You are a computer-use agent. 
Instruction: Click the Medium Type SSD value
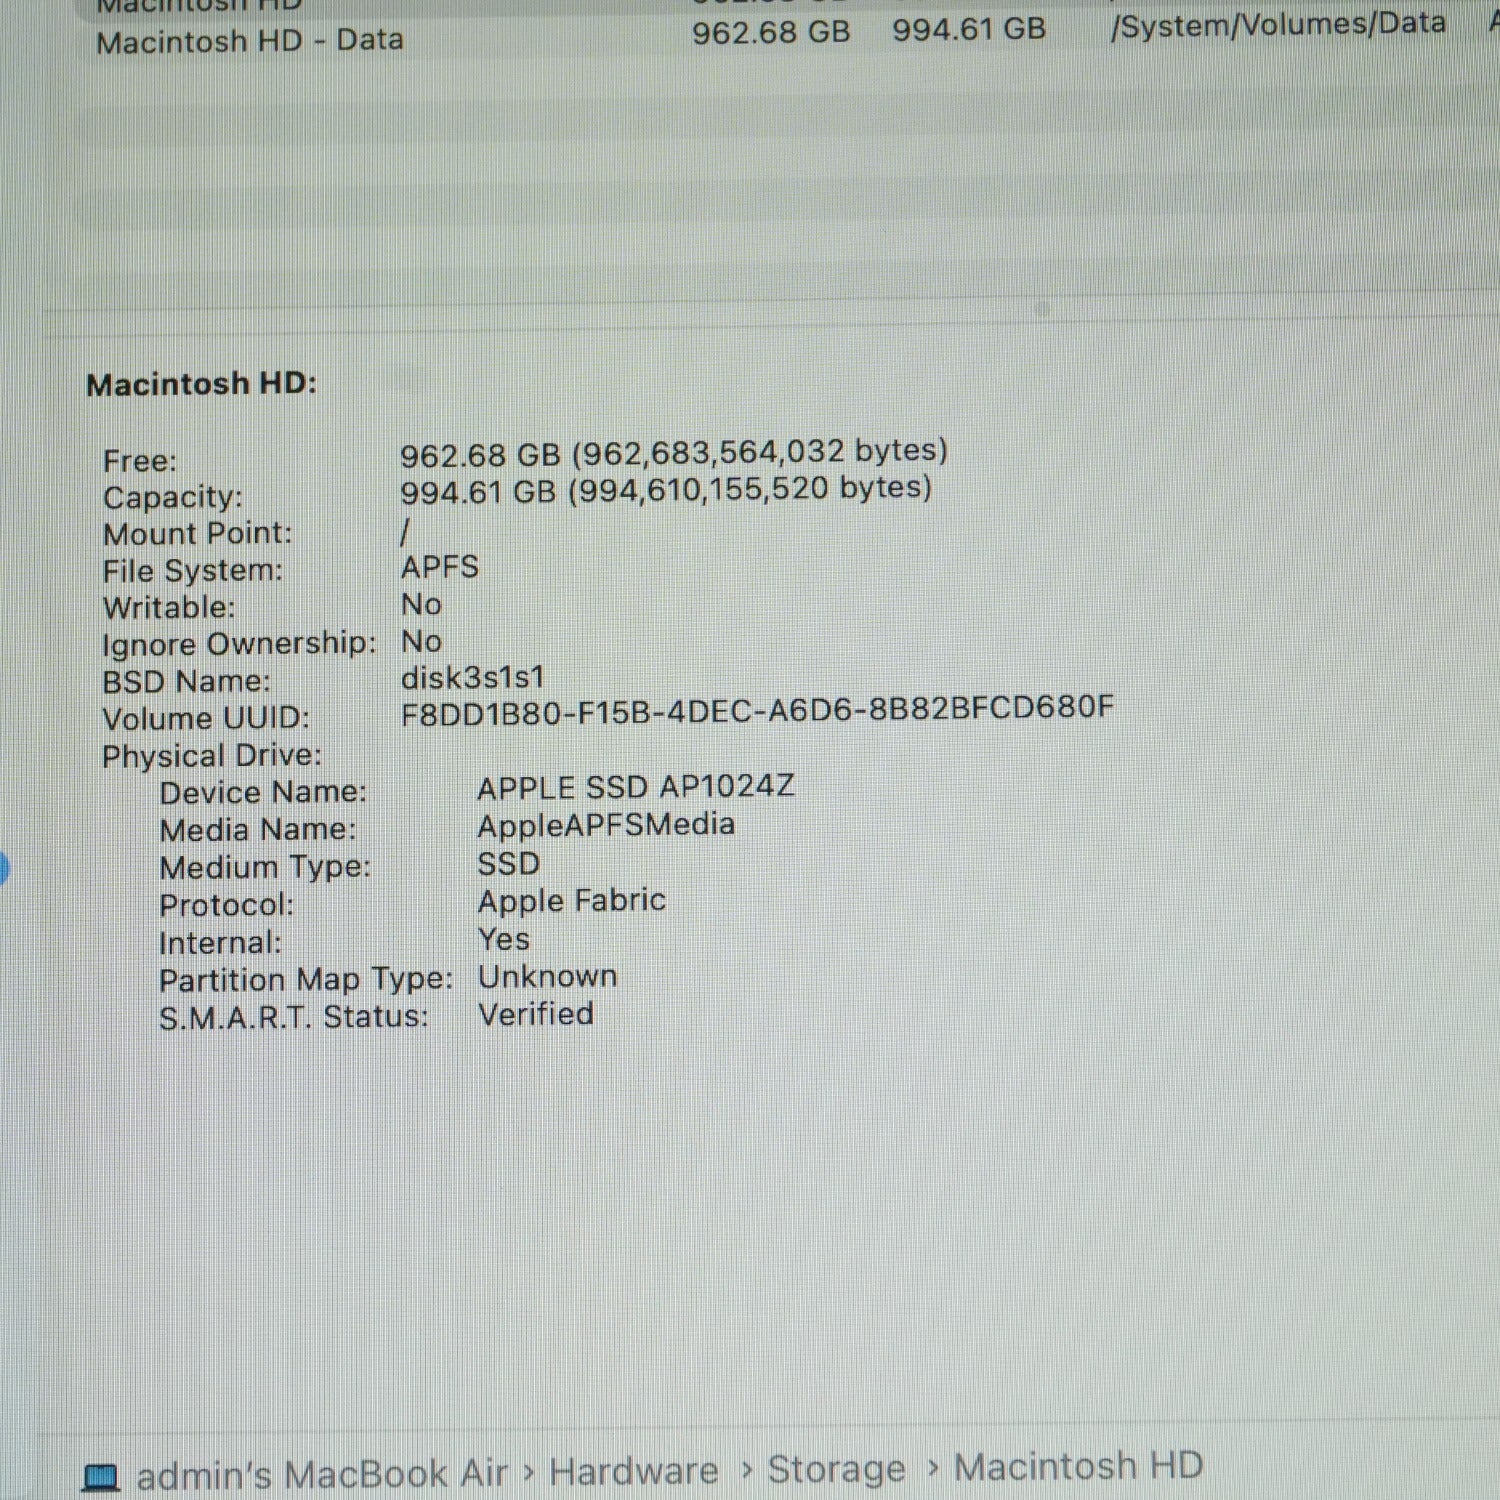coord(509,864)
